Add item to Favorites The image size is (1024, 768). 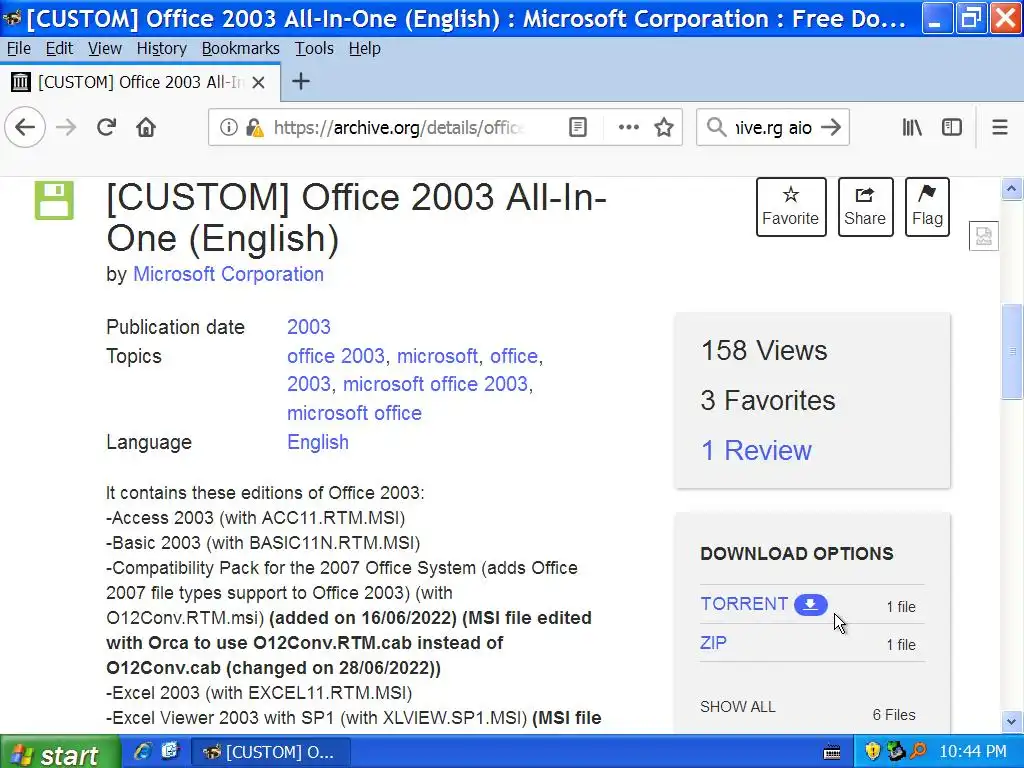coord(791,206)
